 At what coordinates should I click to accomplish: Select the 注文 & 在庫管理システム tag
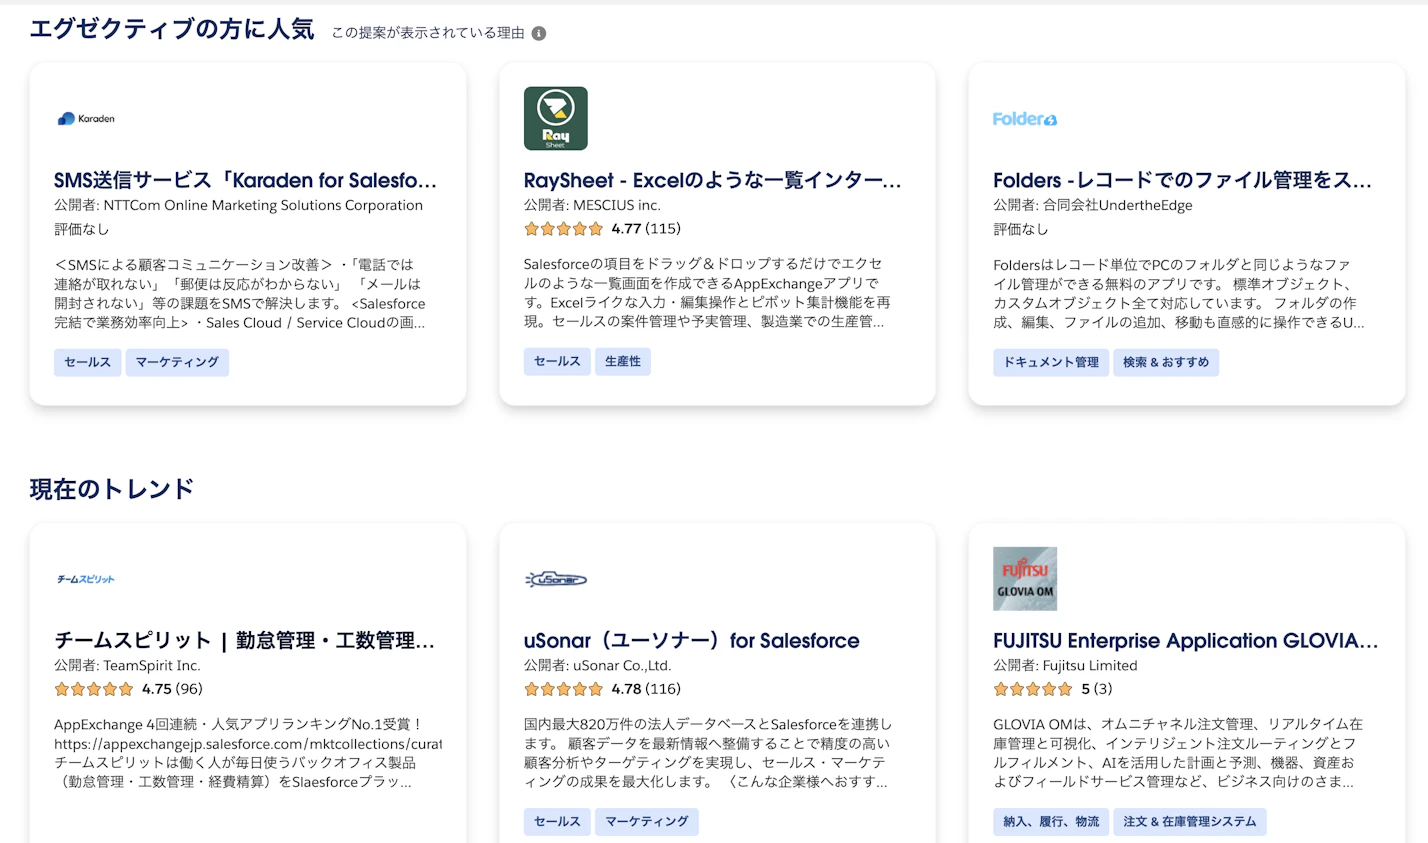point(1190,821)
